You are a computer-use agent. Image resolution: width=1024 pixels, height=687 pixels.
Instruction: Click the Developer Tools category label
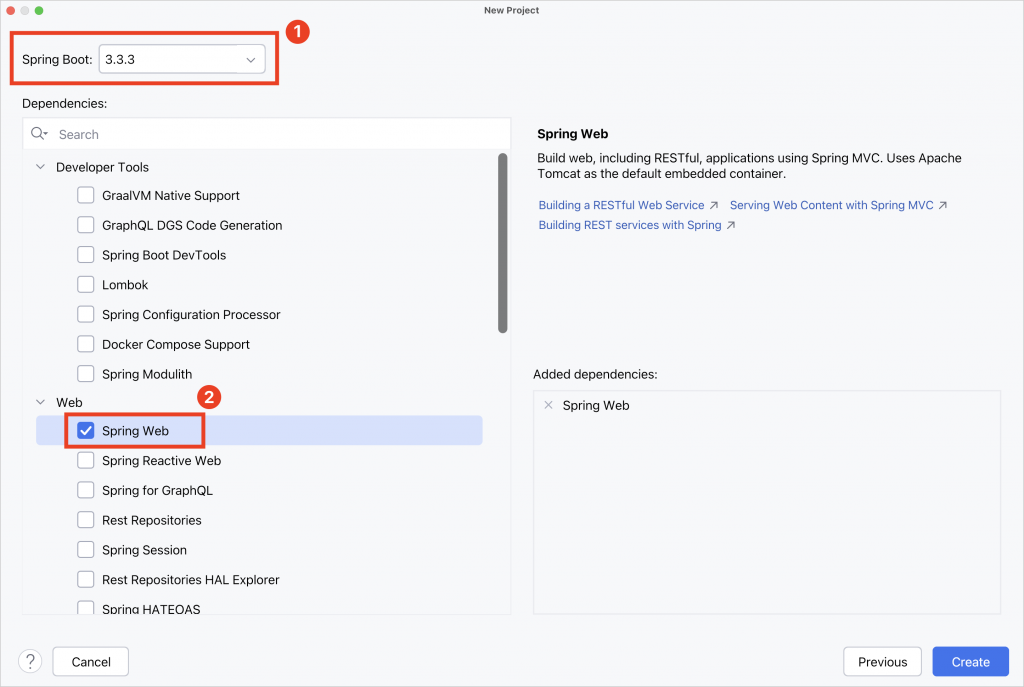click(103, 167)
